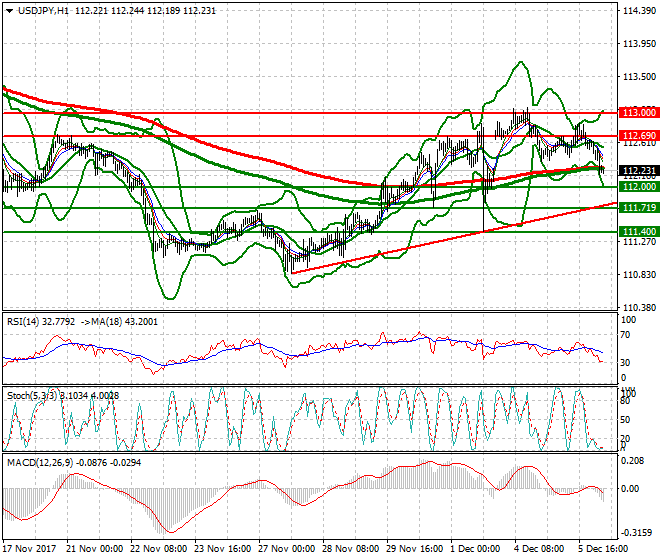This screenshot has height=560, width=660.
Task: Click the current price label 112.231
Action: pos(639,171)
